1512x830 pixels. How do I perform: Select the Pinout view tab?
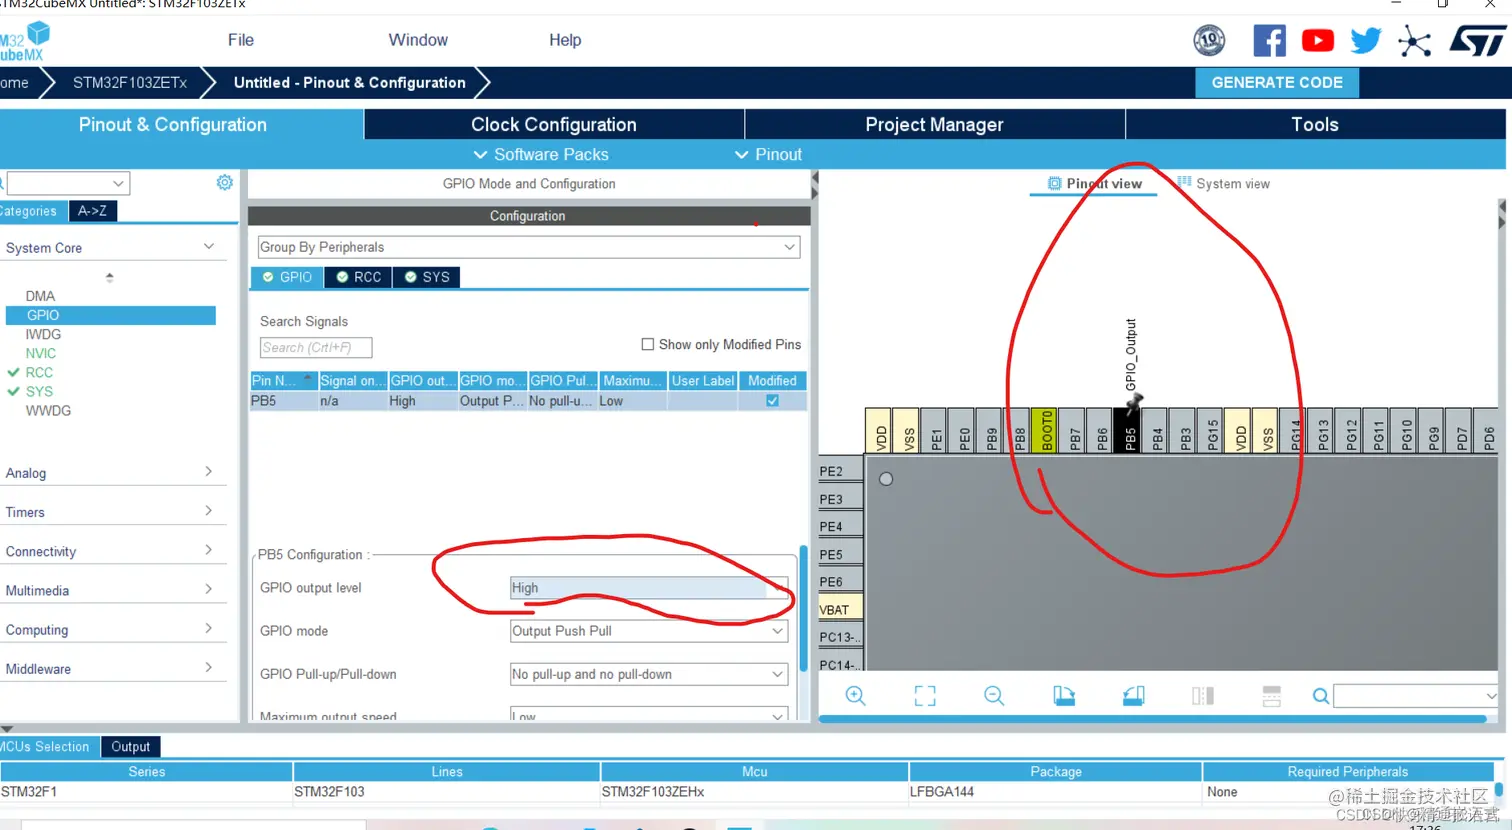[1094, 183]
